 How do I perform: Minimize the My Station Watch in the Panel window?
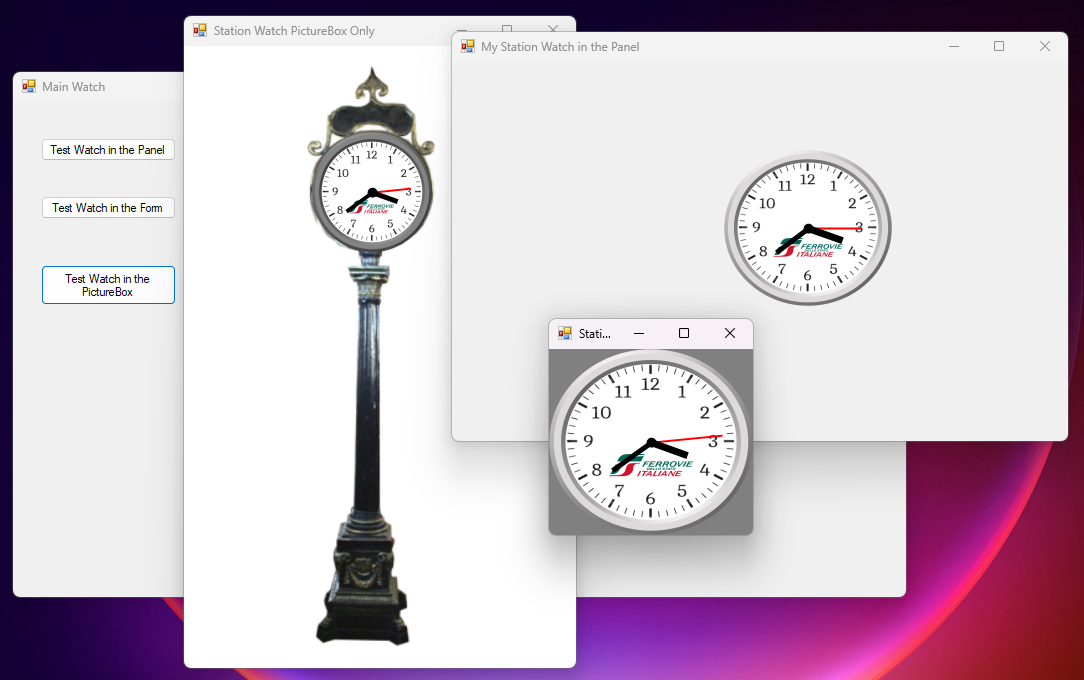[x=954, y=46]
